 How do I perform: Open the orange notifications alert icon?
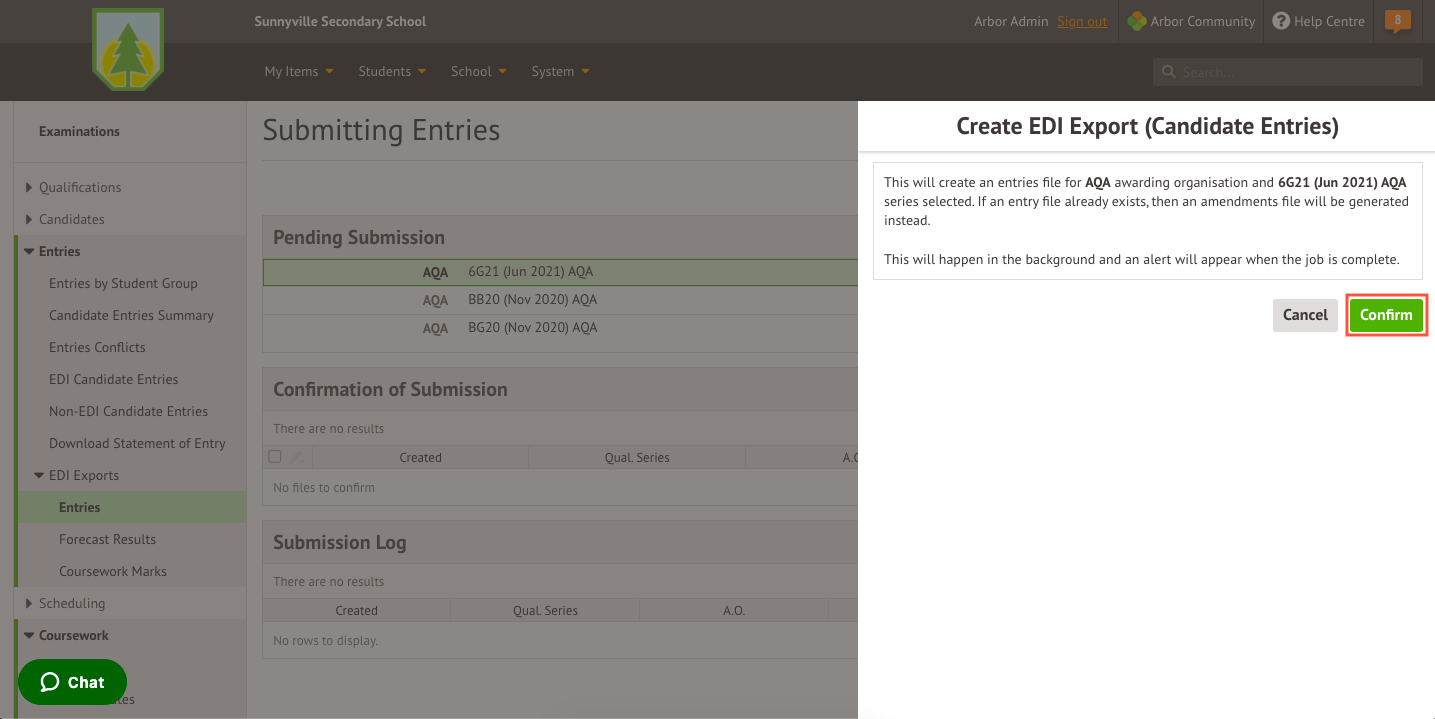click(1397, 21)
